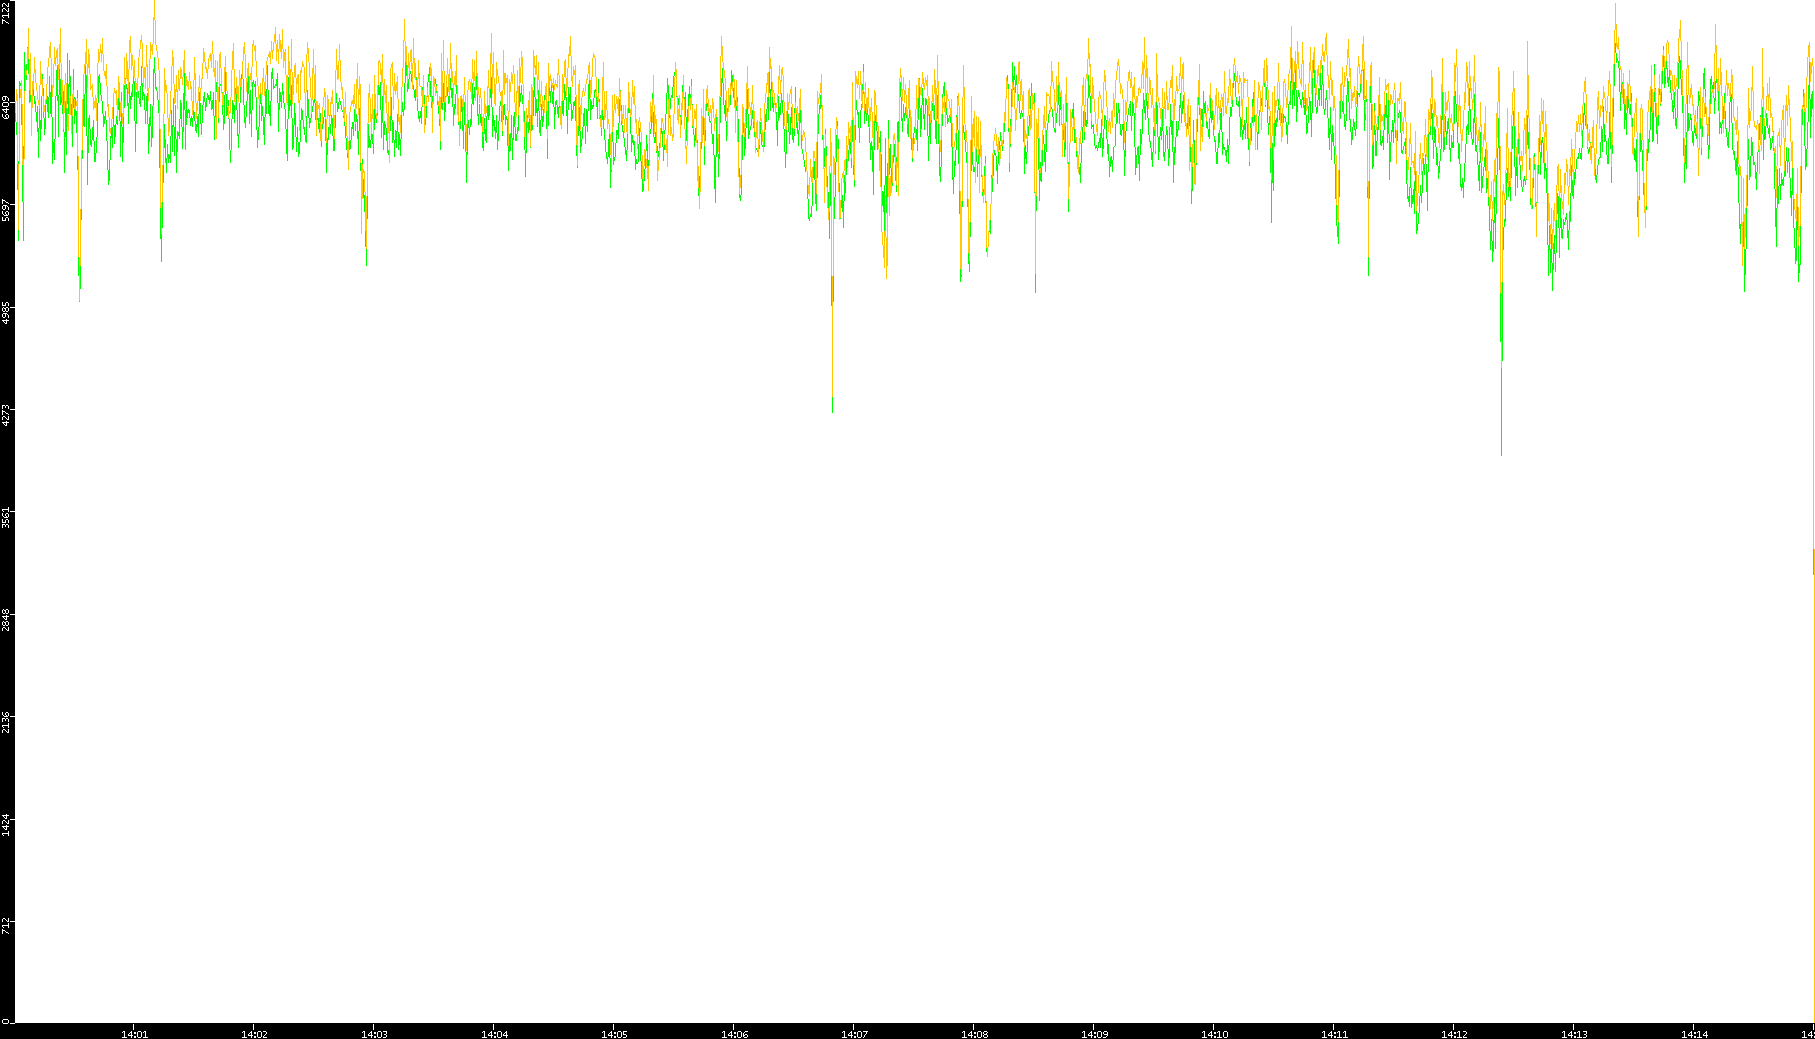Click the 7122 y-axis label
The height and width of the screenshot is (1039, 1815).
click(7, 12)
